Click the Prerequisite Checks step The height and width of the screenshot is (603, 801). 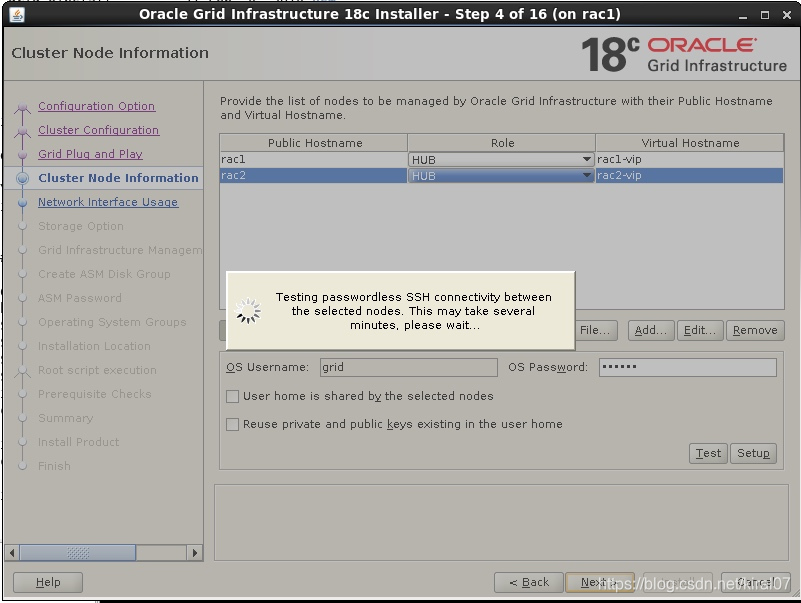95,394
